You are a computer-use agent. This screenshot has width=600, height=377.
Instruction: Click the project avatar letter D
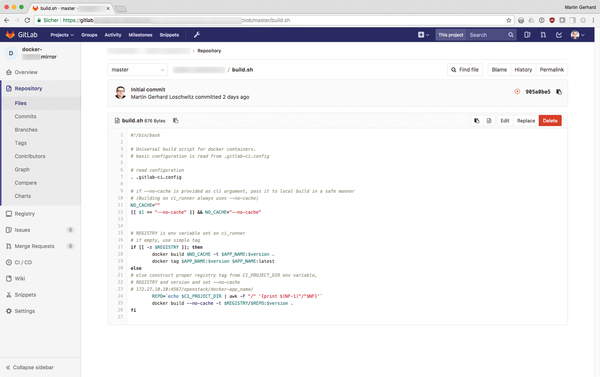[x=11, y=53]
